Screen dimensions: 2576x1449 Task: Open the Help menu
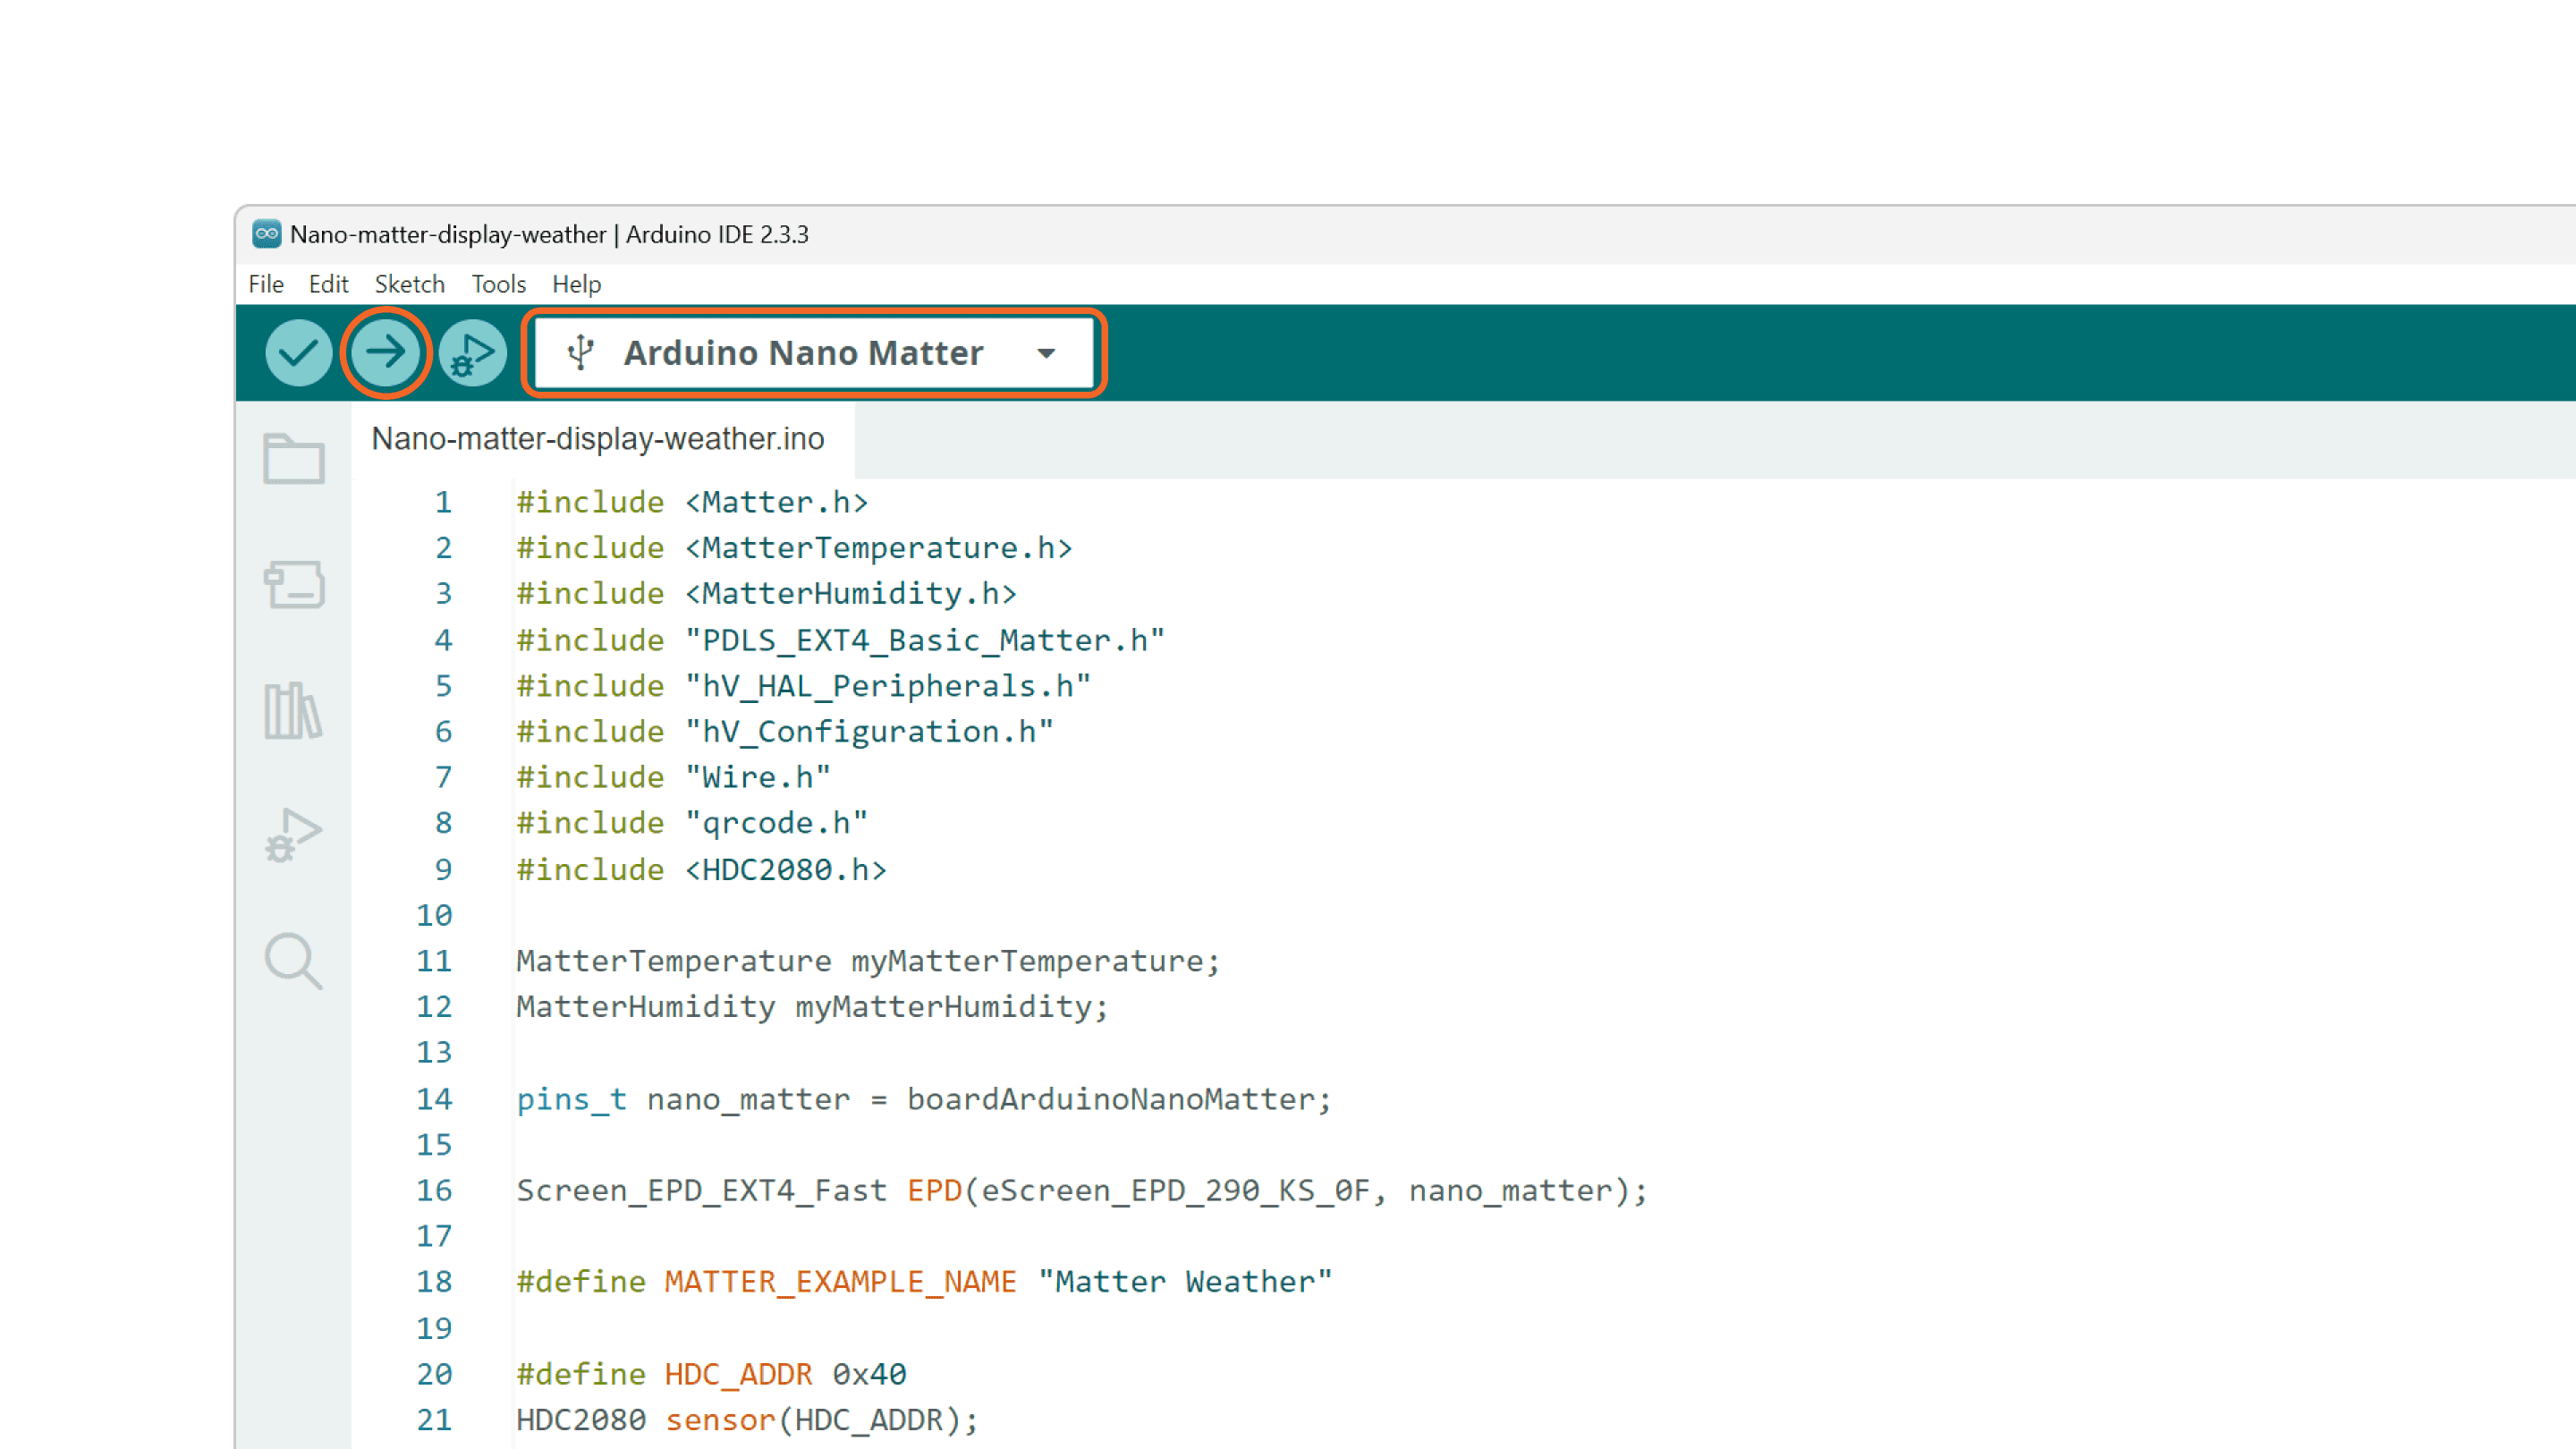578,284
